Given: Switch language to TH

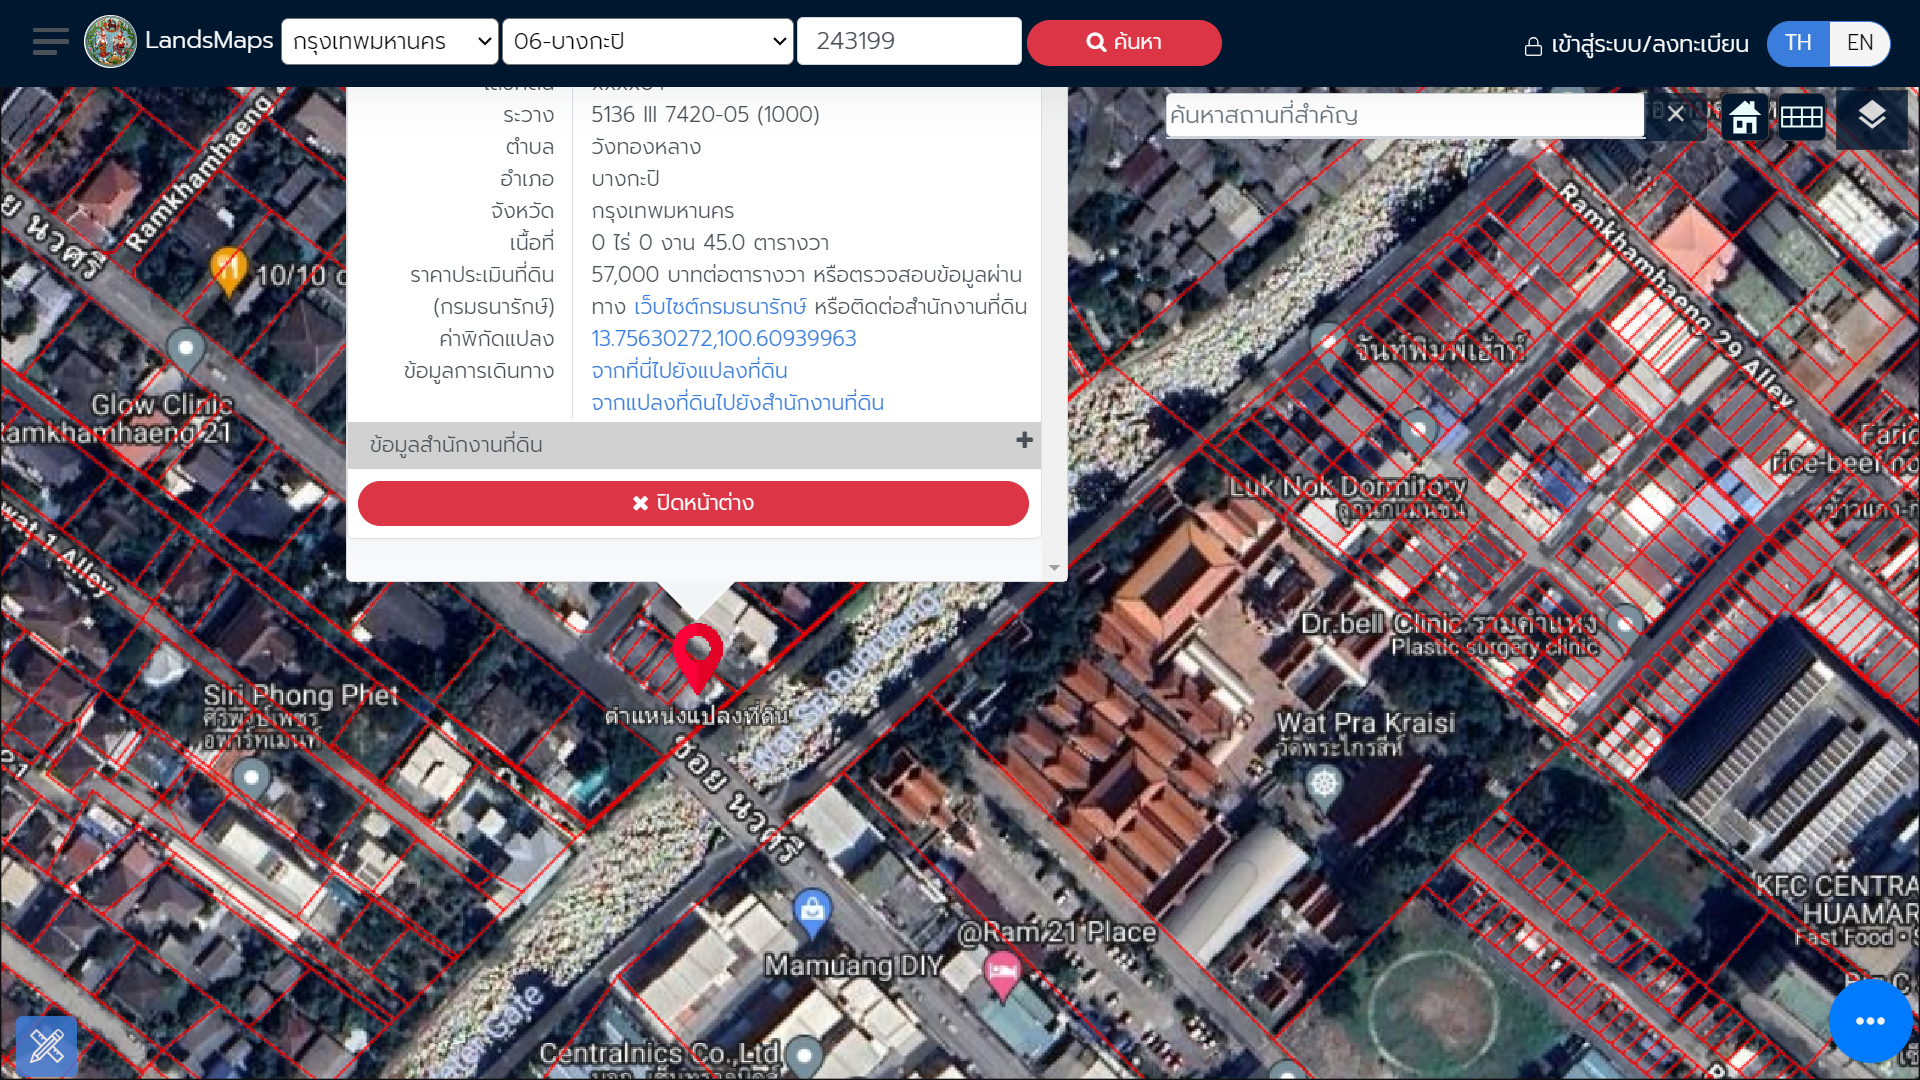Looking at the screenshot, I should click(x=1798, y=43).
